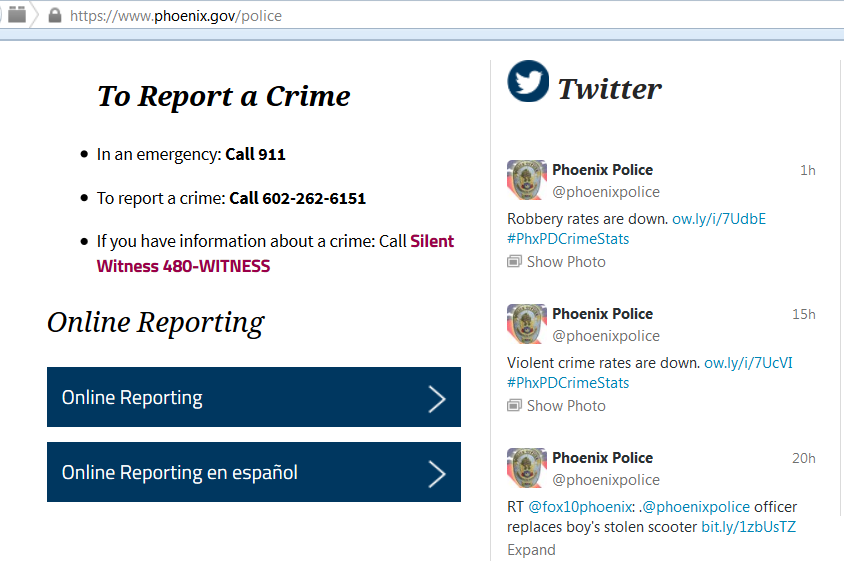Click the folder icon left of address bar
844x561 pixels.
point(17,15)
